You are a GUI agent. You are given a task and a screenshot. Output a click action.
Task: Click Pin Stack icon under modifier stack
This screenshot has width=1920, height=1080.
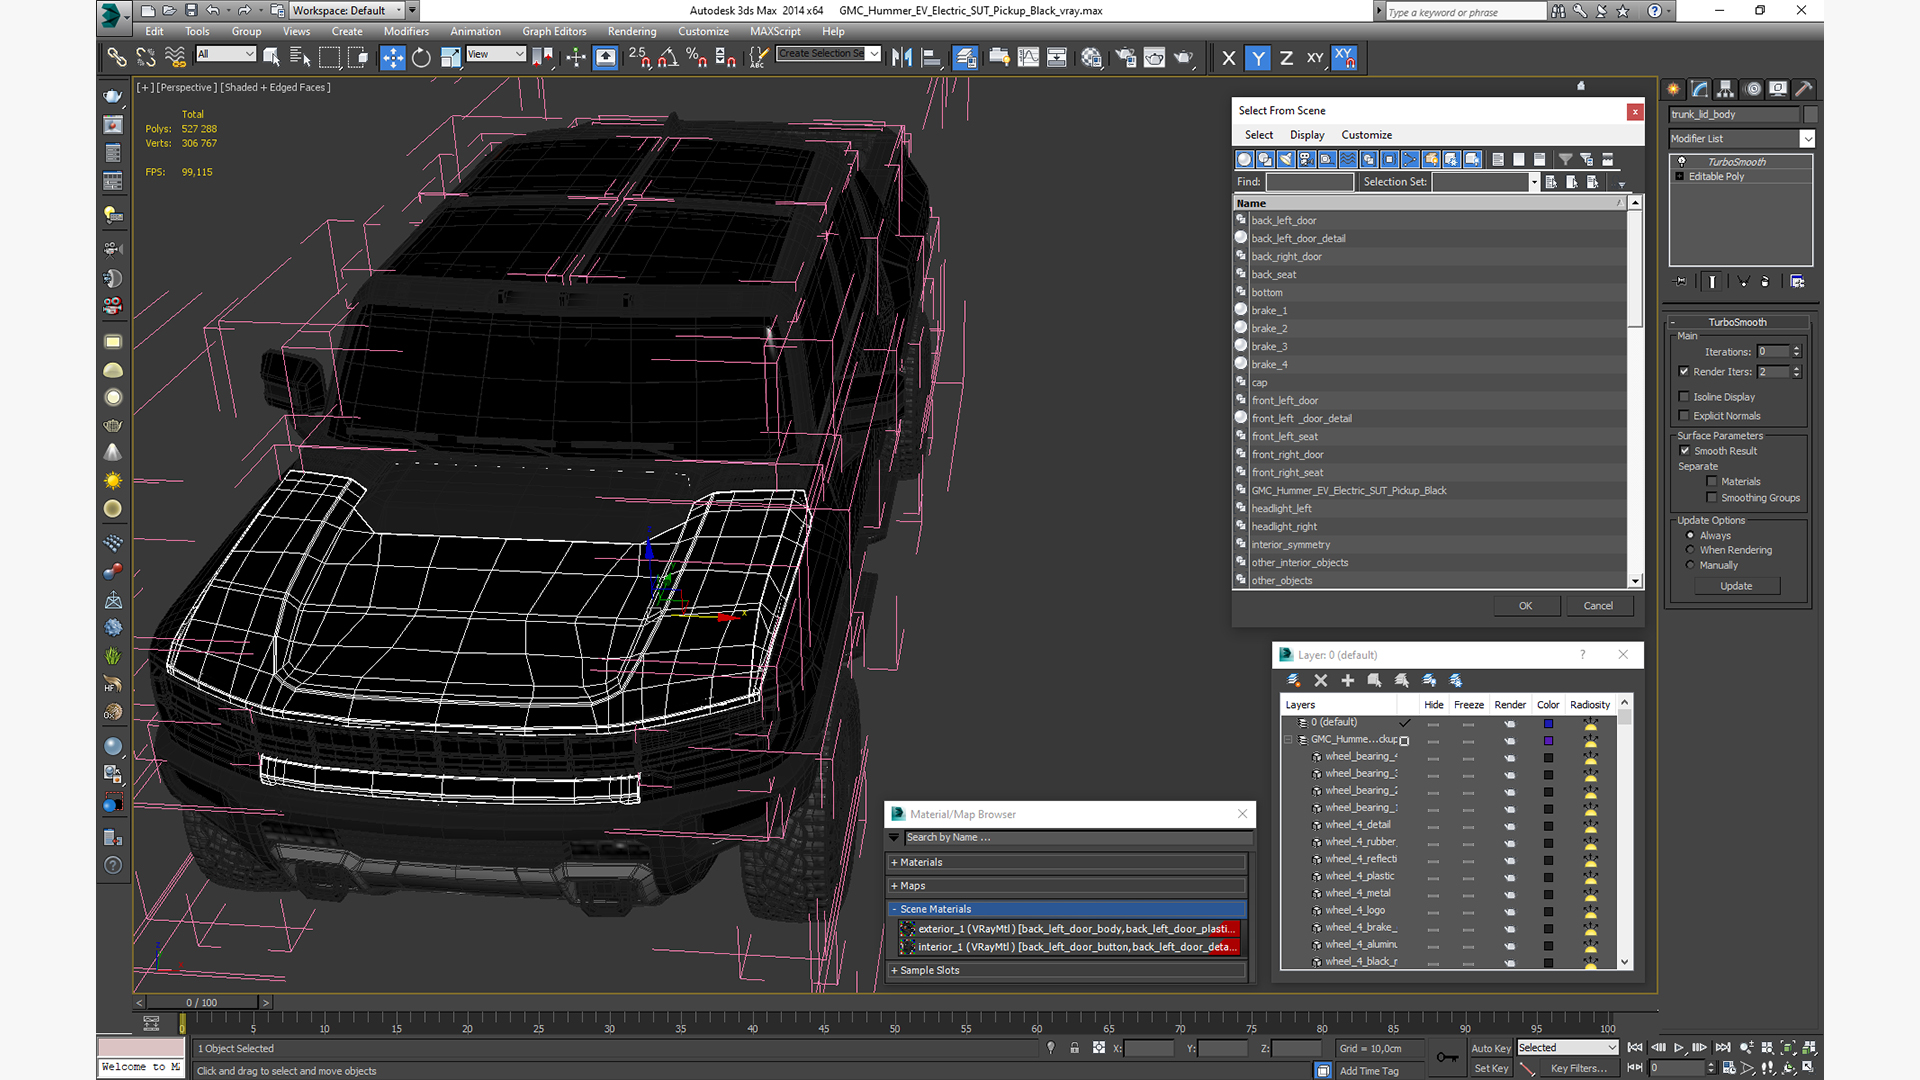tap(1680, 282)
